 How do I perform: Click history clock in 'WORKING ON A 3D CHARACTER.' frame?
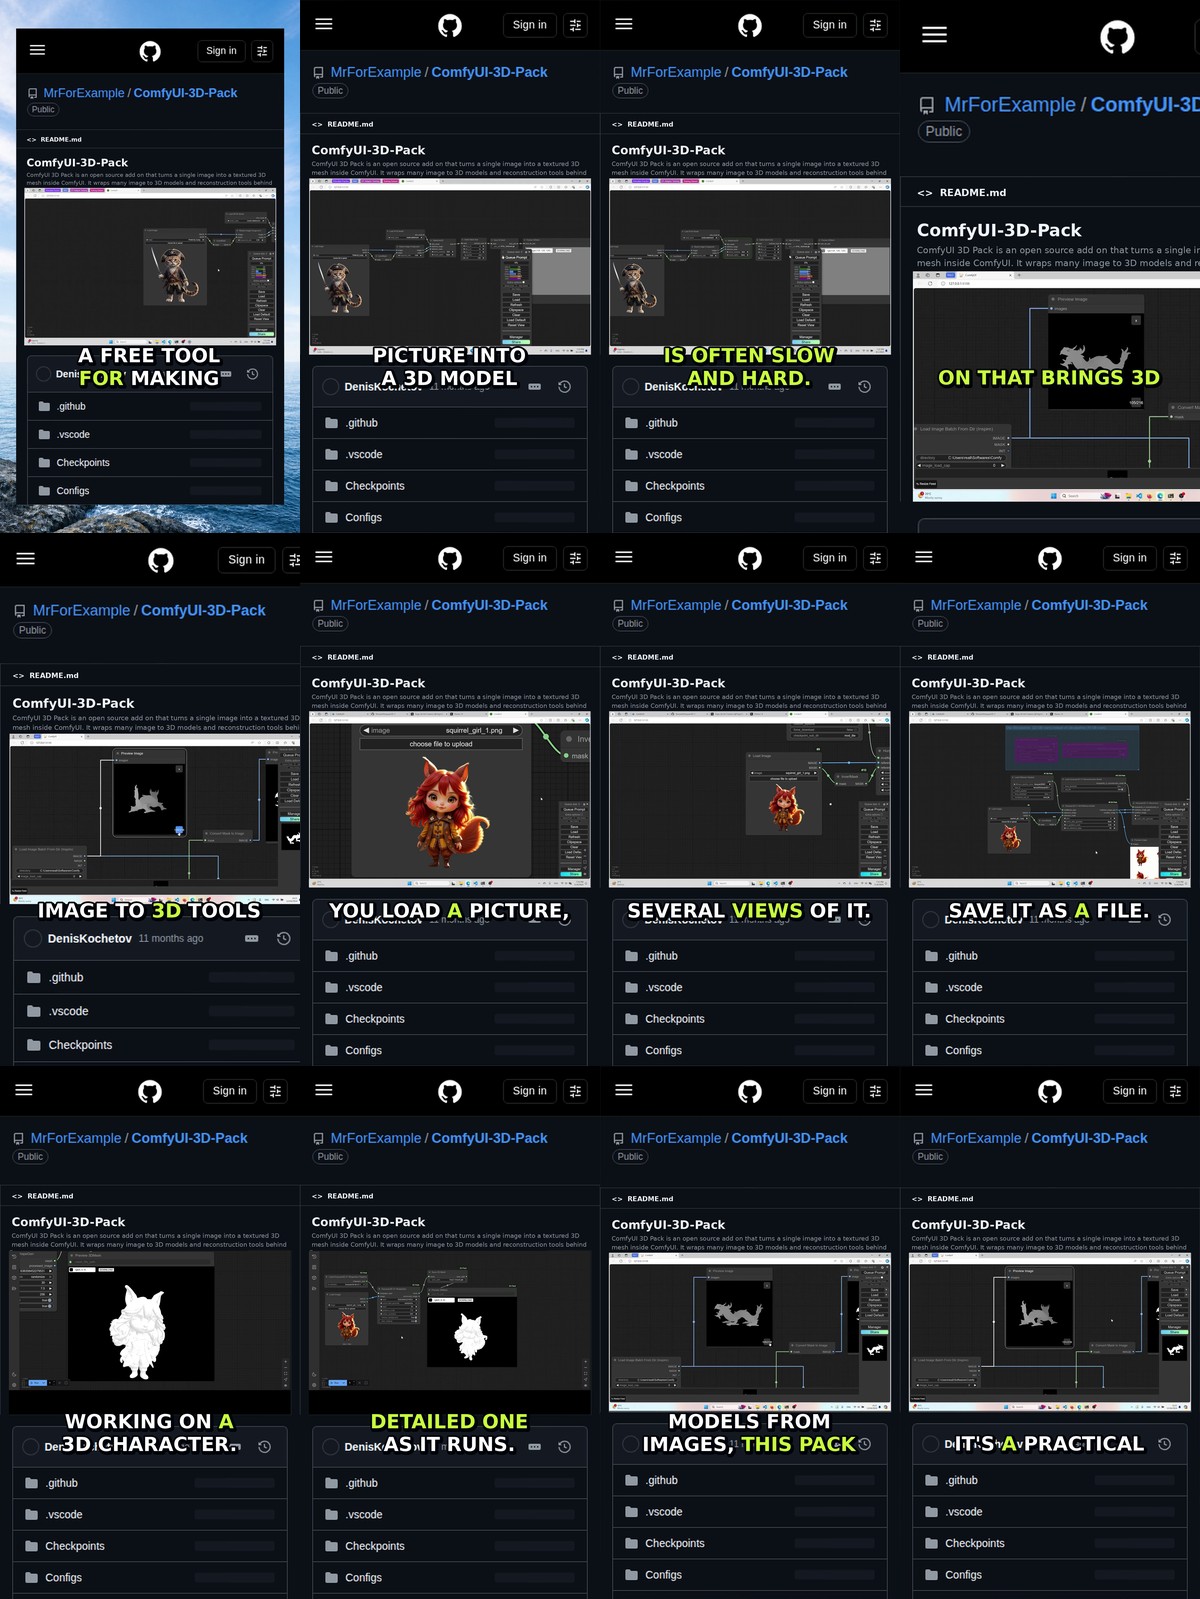click(264, 1447)
